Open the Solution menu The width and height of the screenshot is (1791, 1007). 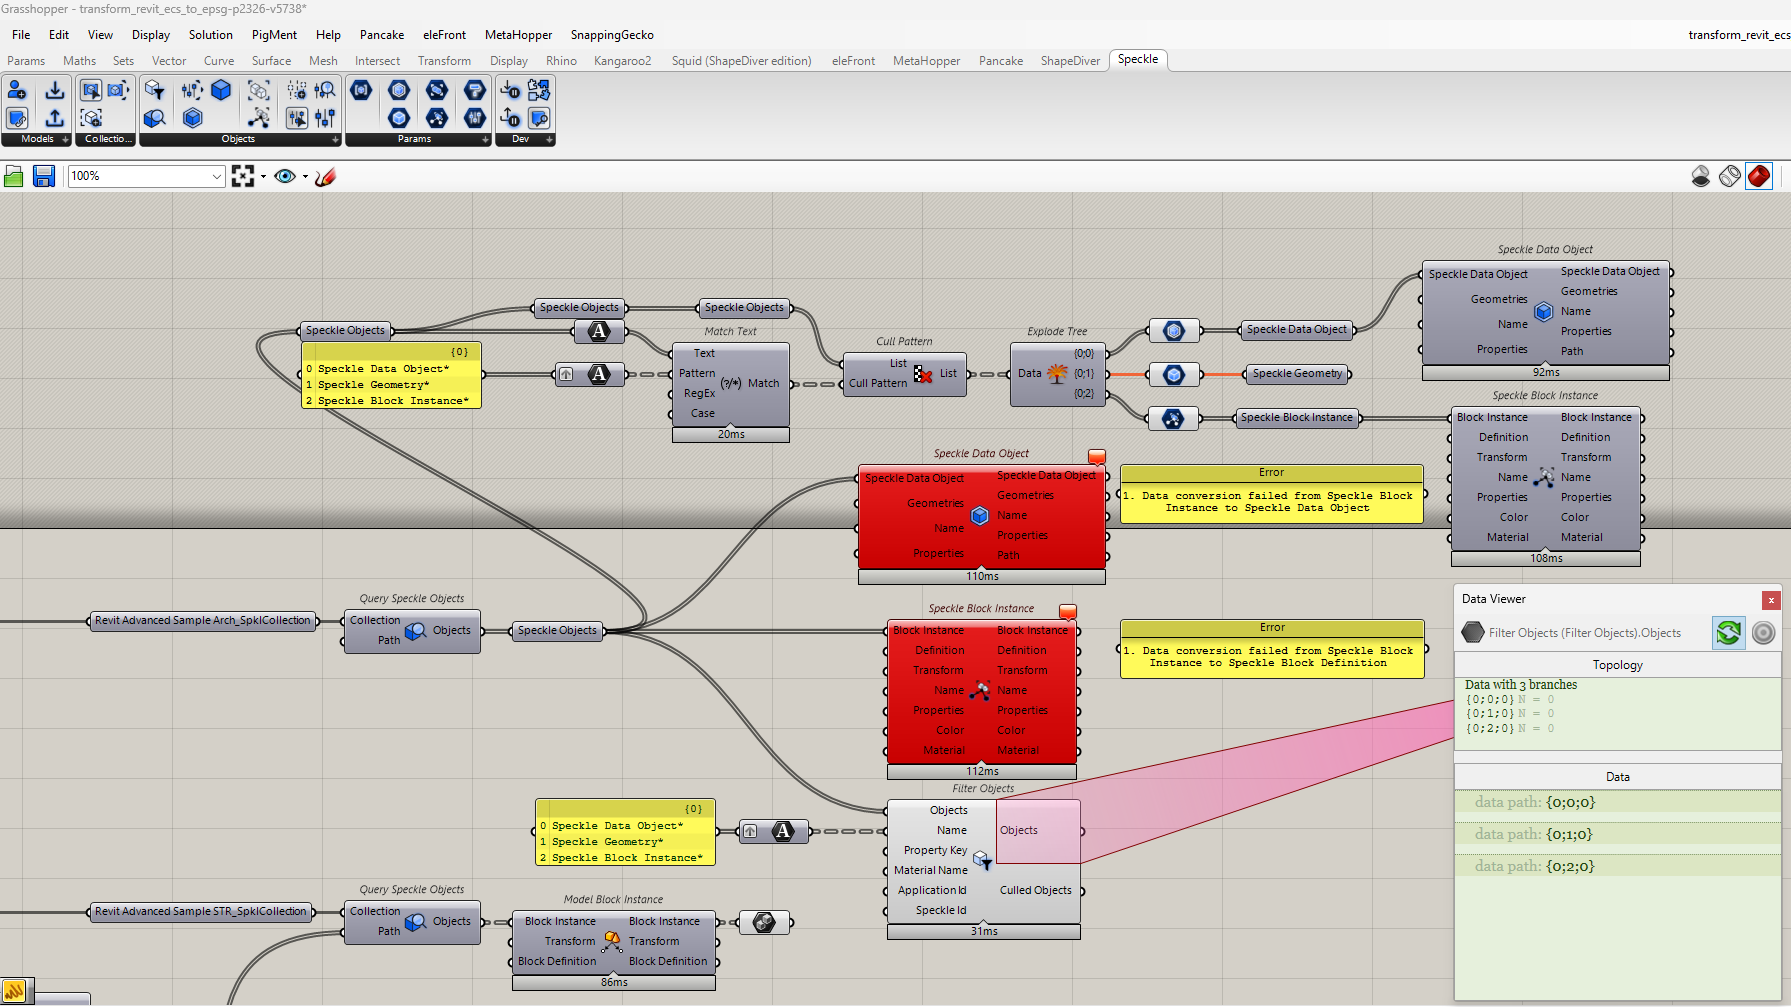click(210, 35)
